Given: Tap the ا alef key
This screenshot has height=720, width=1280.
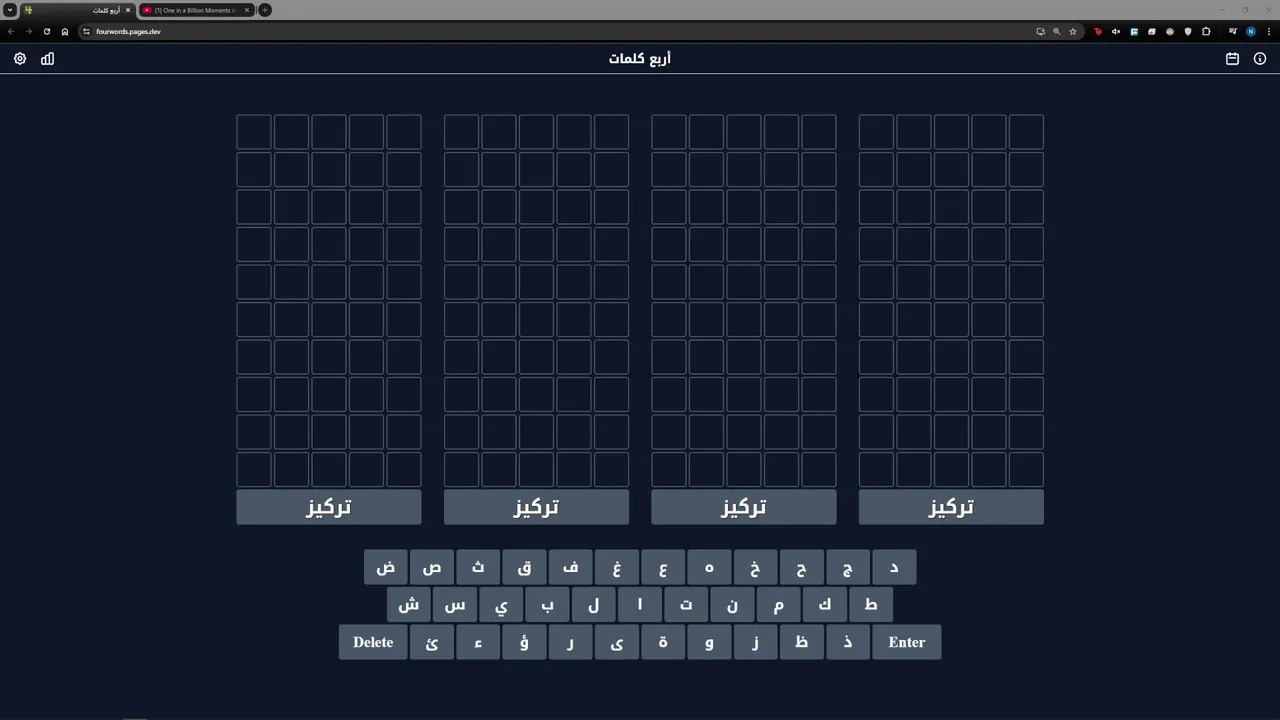Looking at the screenshot, I should (640, 605).
